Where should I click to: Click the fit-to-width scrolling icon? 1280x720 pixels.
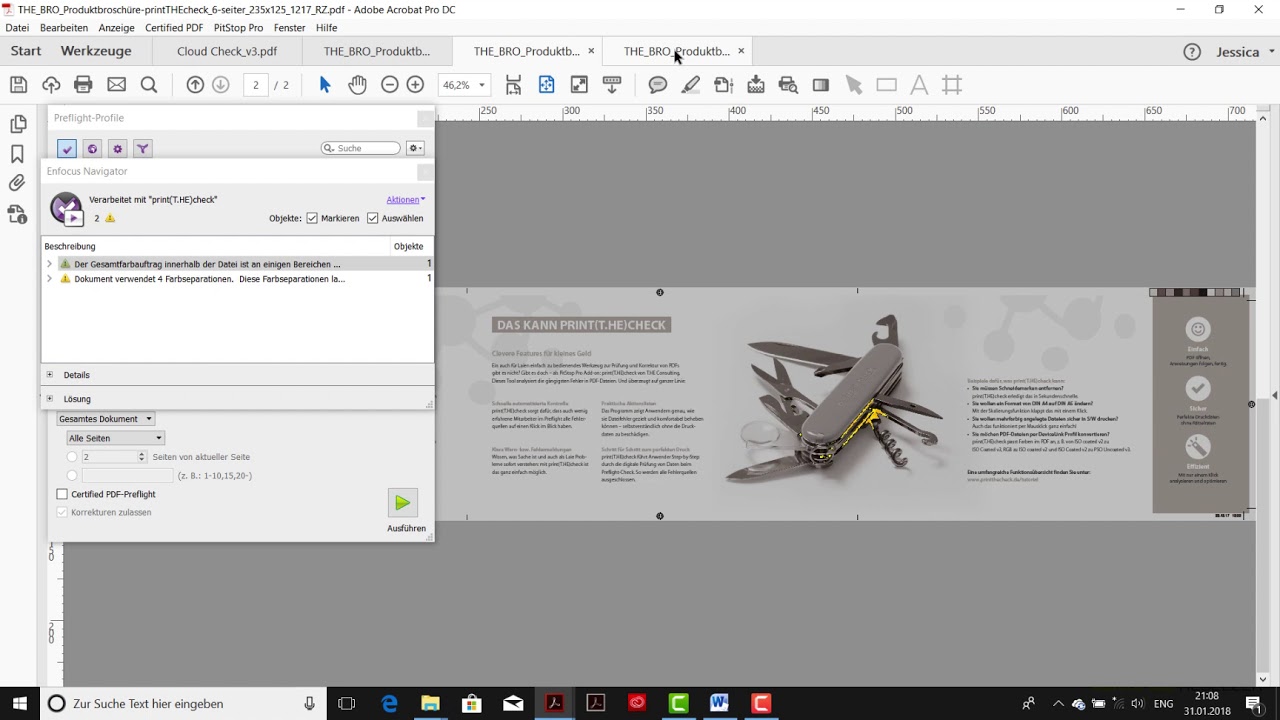coord(514,85)
